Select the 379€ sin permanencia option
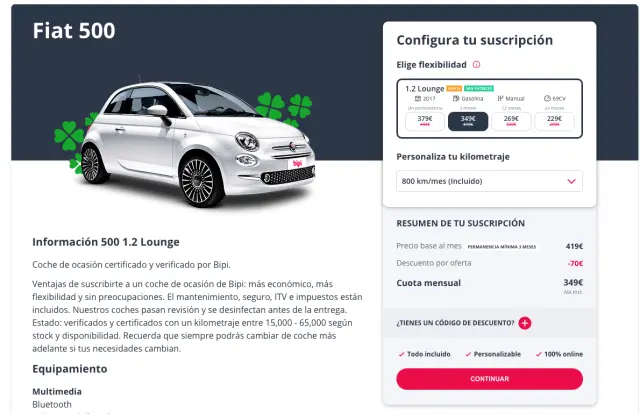This screenshot has height=414, width=640. 425,121
